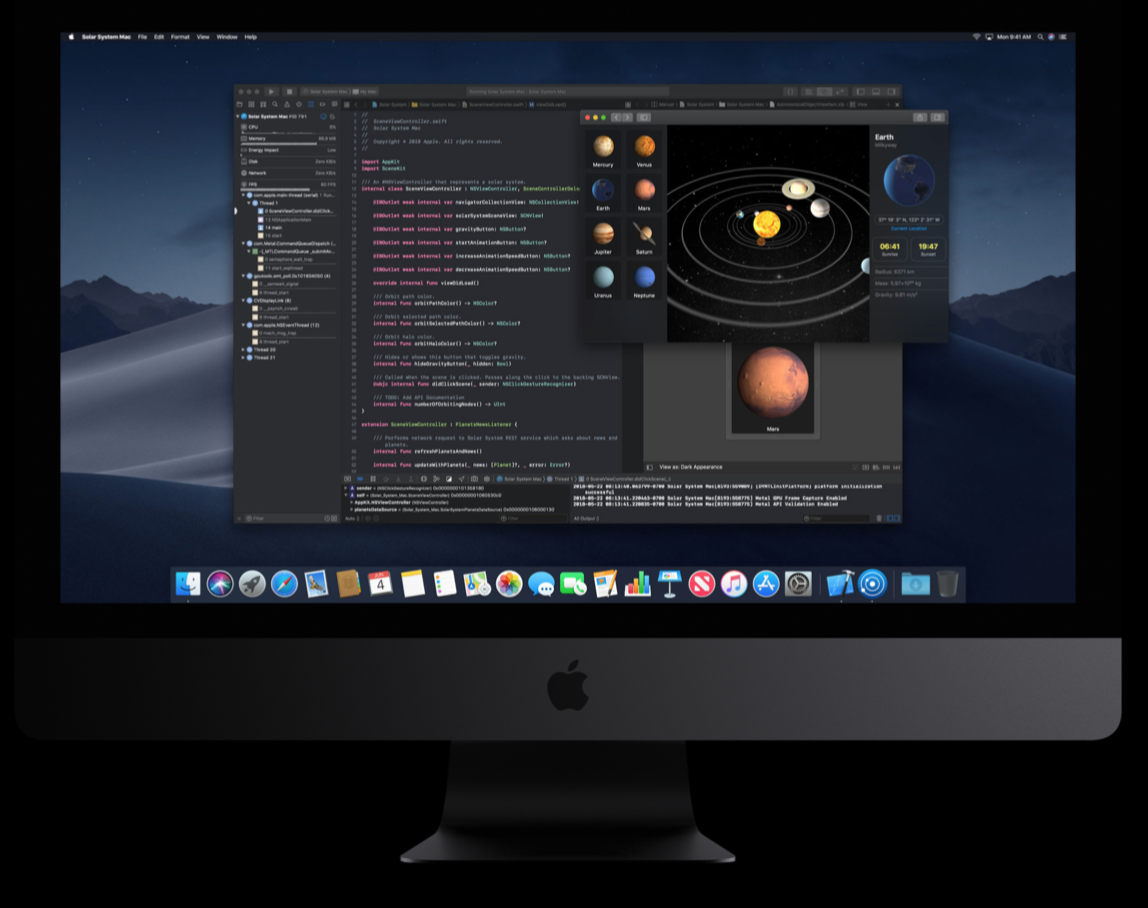Open the File menu
This screenshot has height=908, width=1148.
pyautogui.click(x=143, y=37)
